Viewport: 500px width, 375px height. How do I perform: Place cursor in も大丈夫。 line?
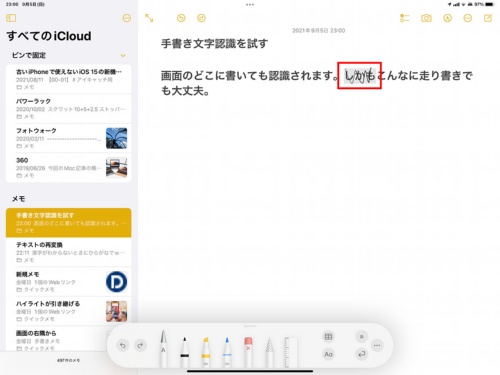185,91
